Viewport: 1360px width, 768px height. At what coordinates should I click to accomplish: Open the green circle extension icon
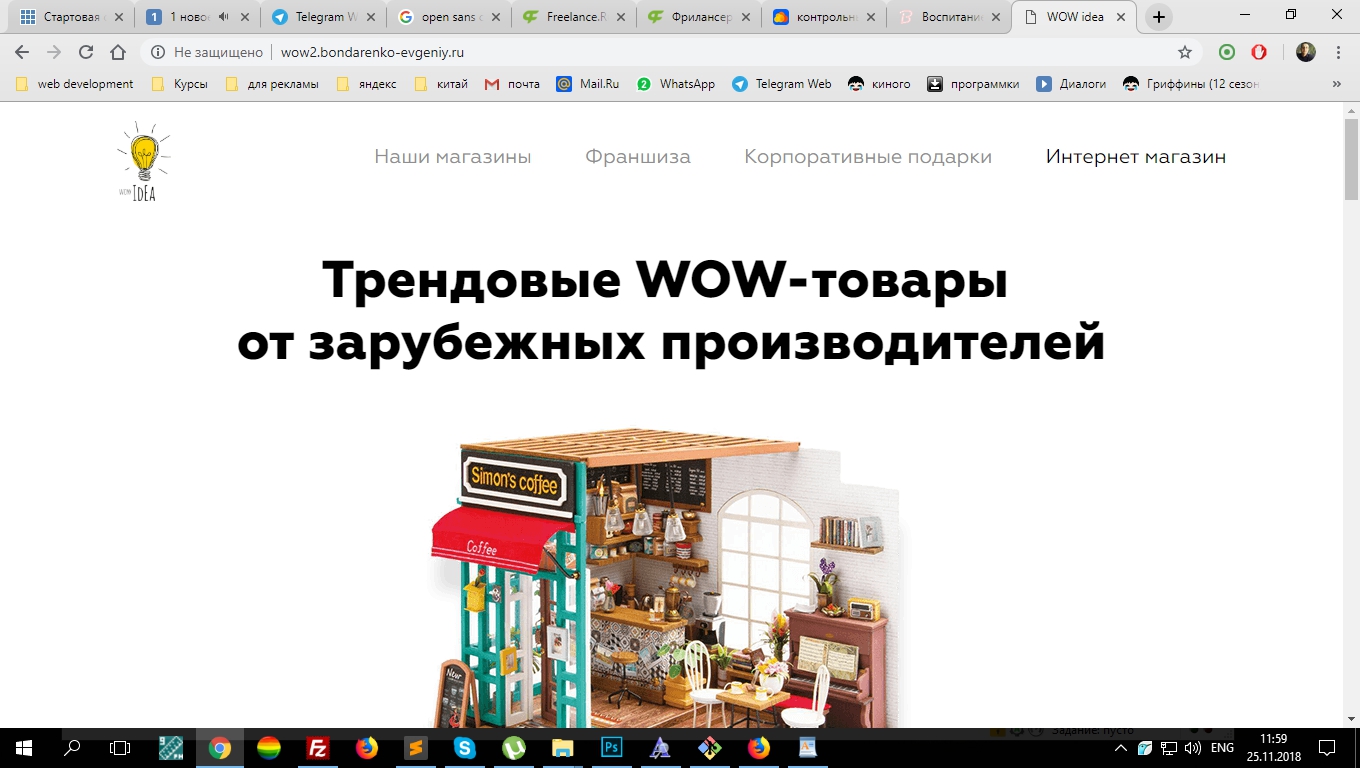pyautogui.click(x=1227, y=52)
